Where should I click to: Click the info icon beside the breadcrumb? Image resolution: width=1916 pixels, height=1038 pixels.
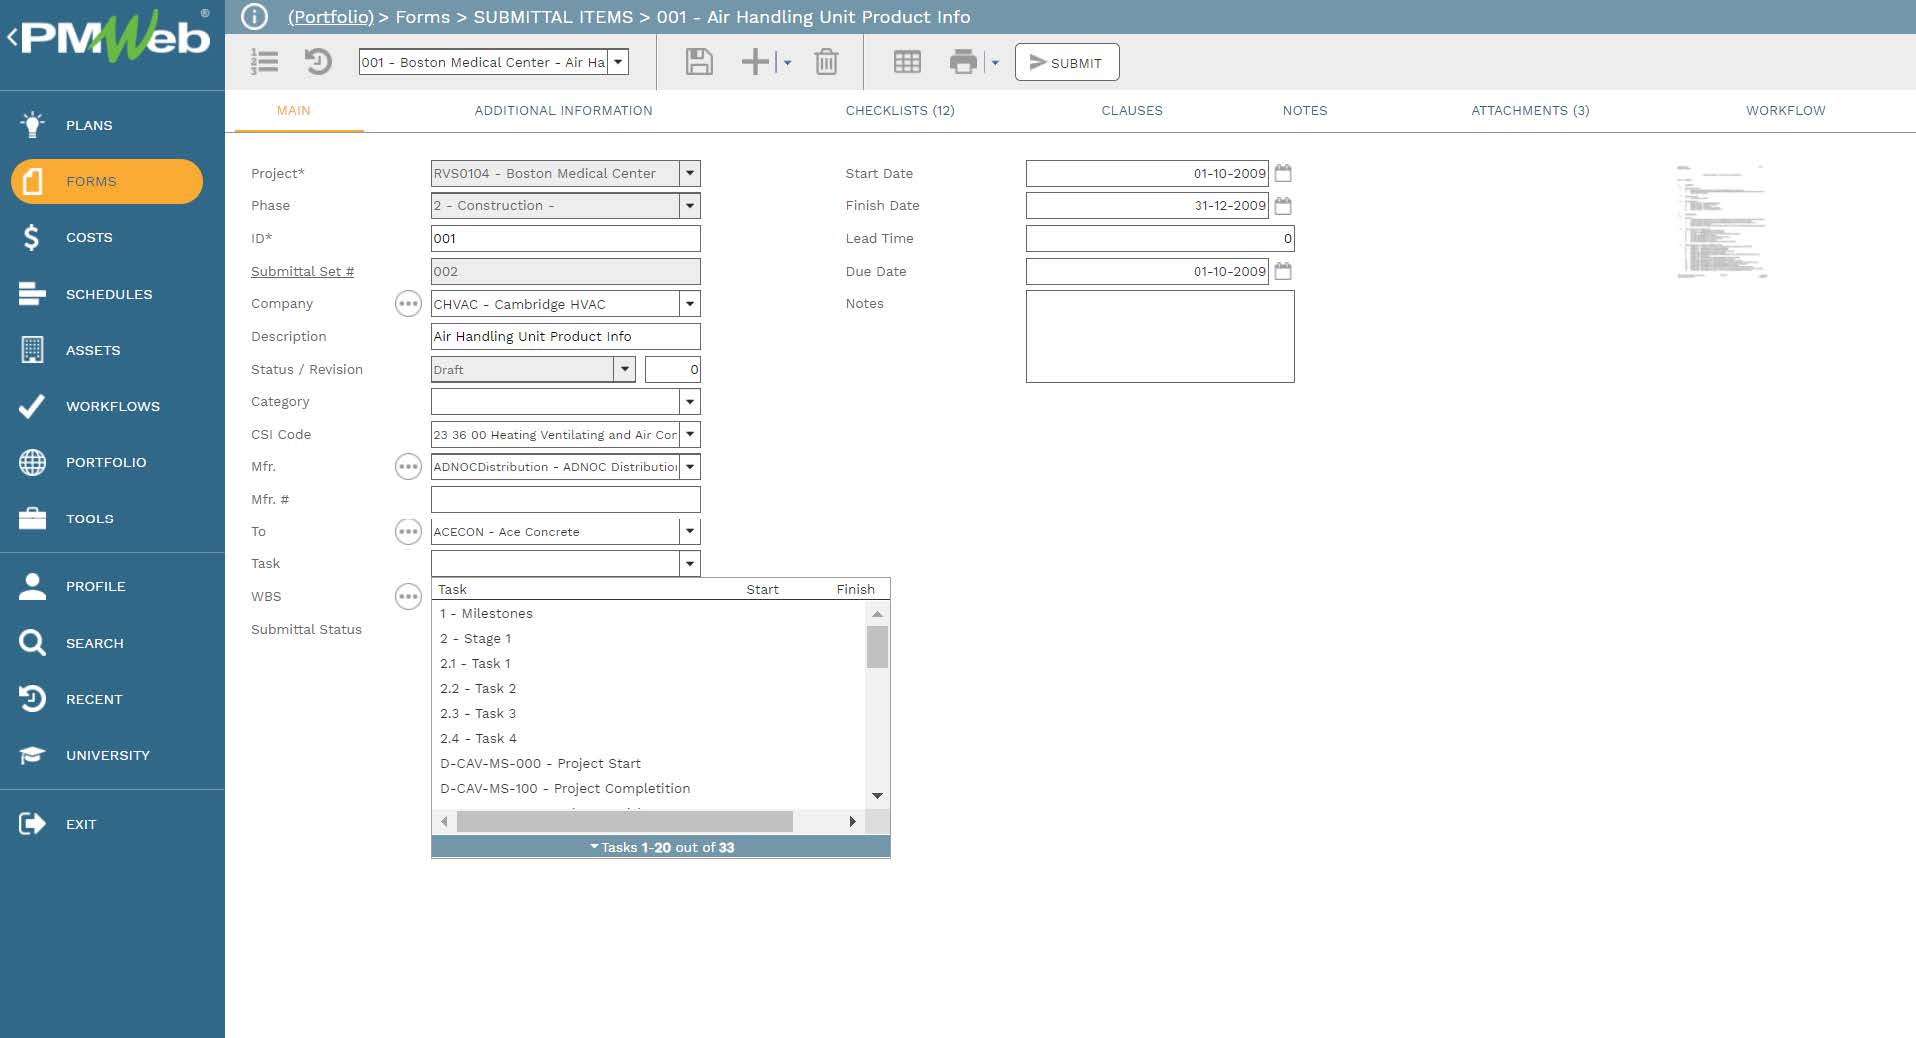coord(255,16)
